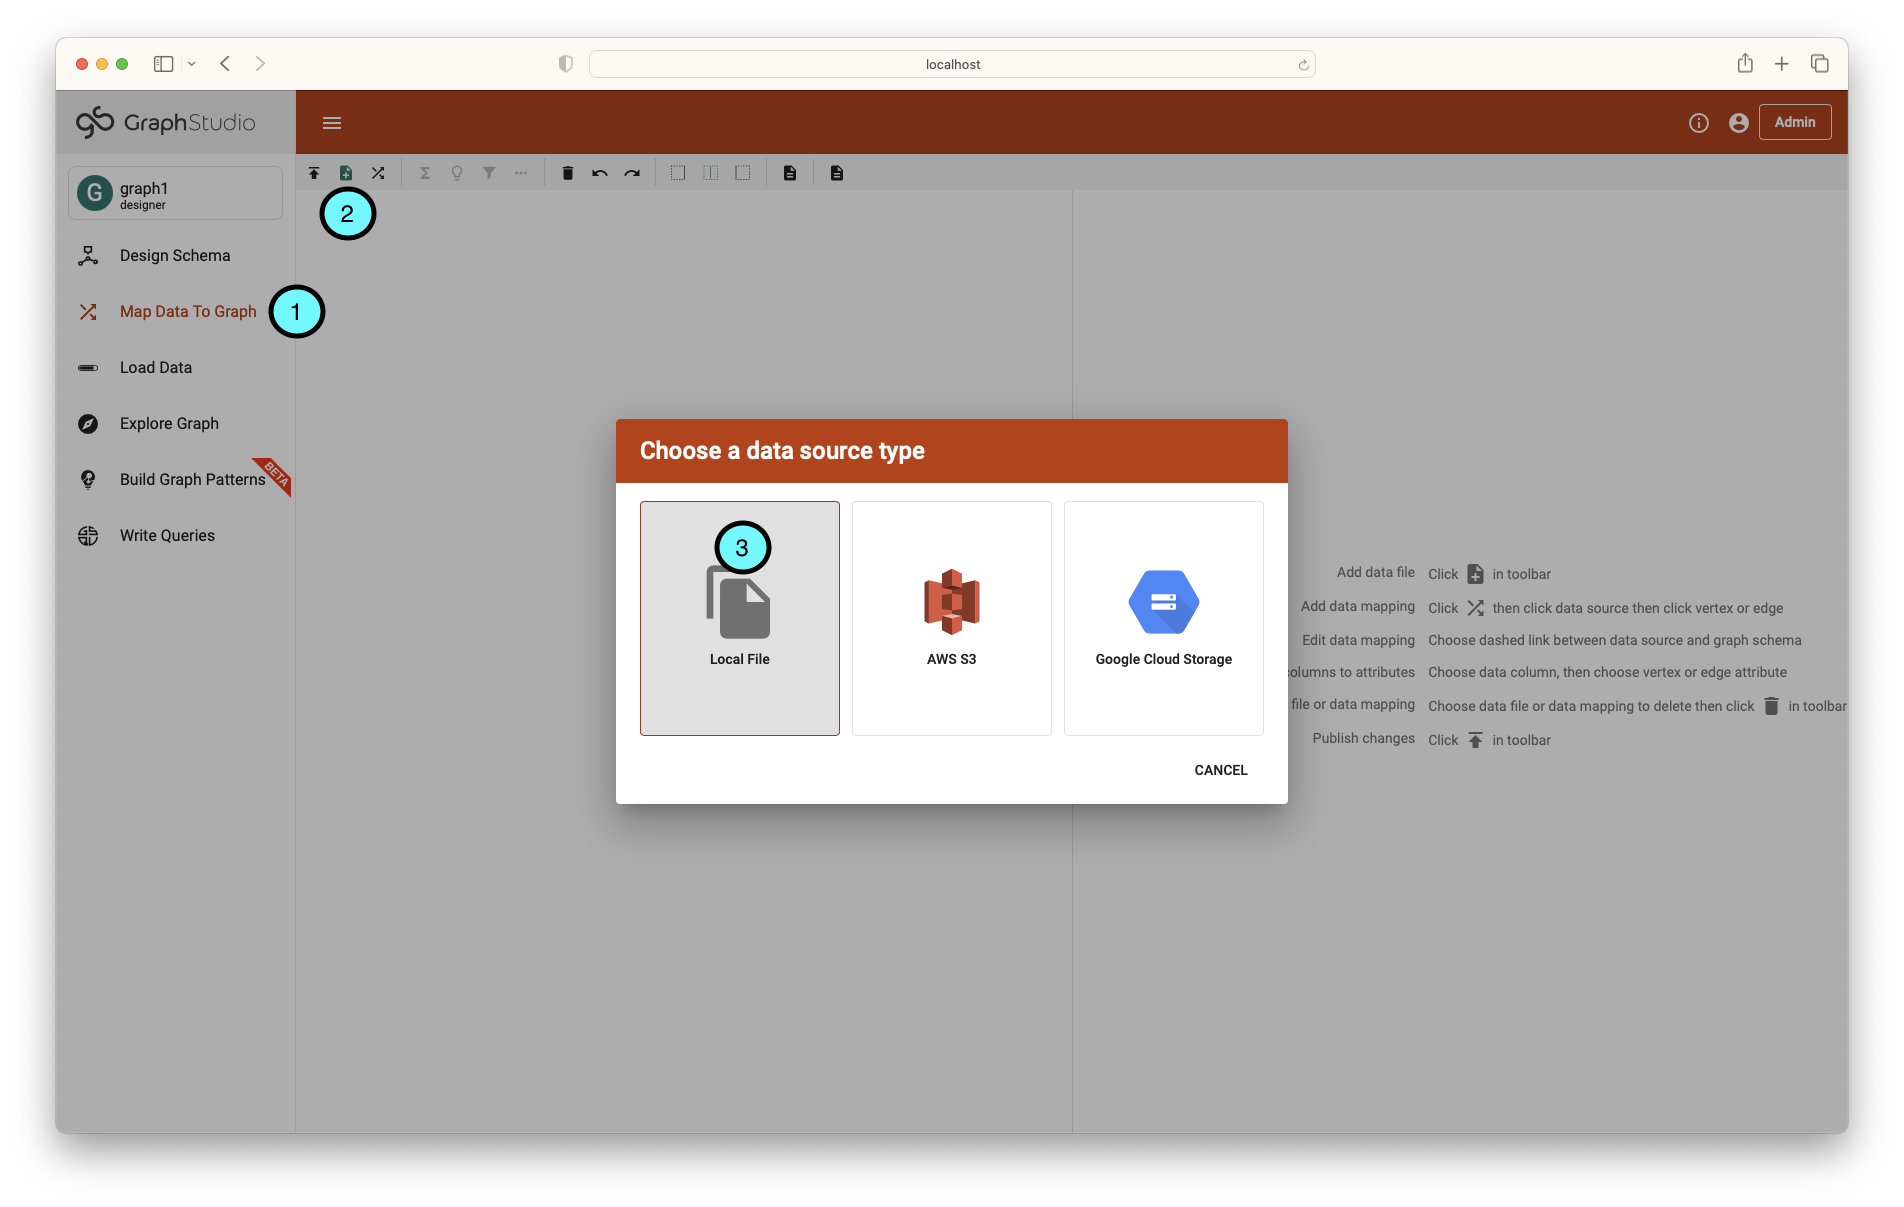
Task: Click the first document icon in the toolbar
Action: pyautogui.click(x=790, y=173)
